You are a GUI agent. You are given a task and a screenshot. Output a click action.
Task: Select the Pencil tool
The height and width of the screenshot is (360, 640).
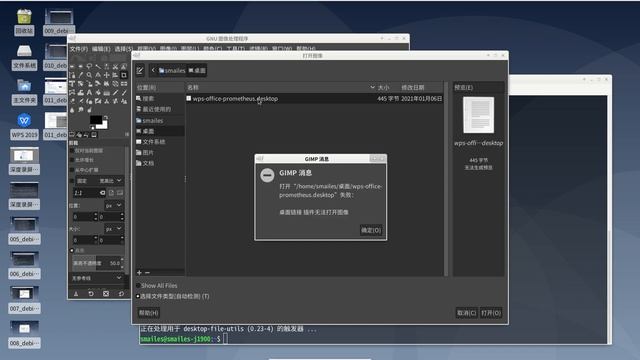tap(115, 92)
